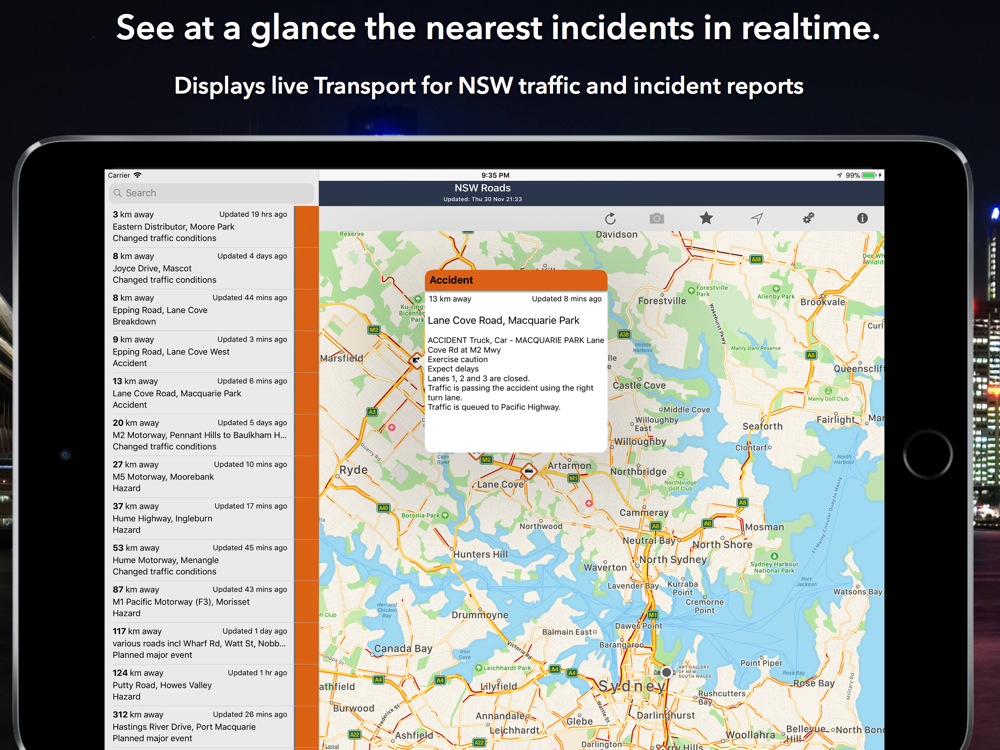
Task: Tap accident marker near Lane Cove
Action: [528, 471]
